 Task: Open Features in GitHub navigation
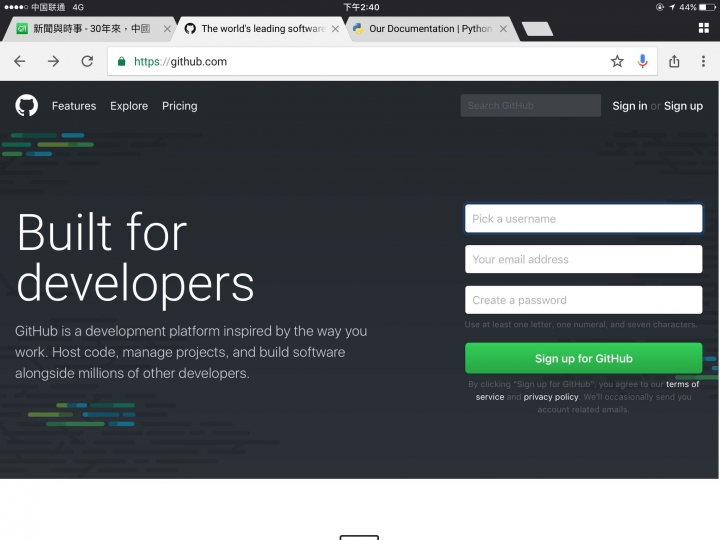tap(74, 106)
